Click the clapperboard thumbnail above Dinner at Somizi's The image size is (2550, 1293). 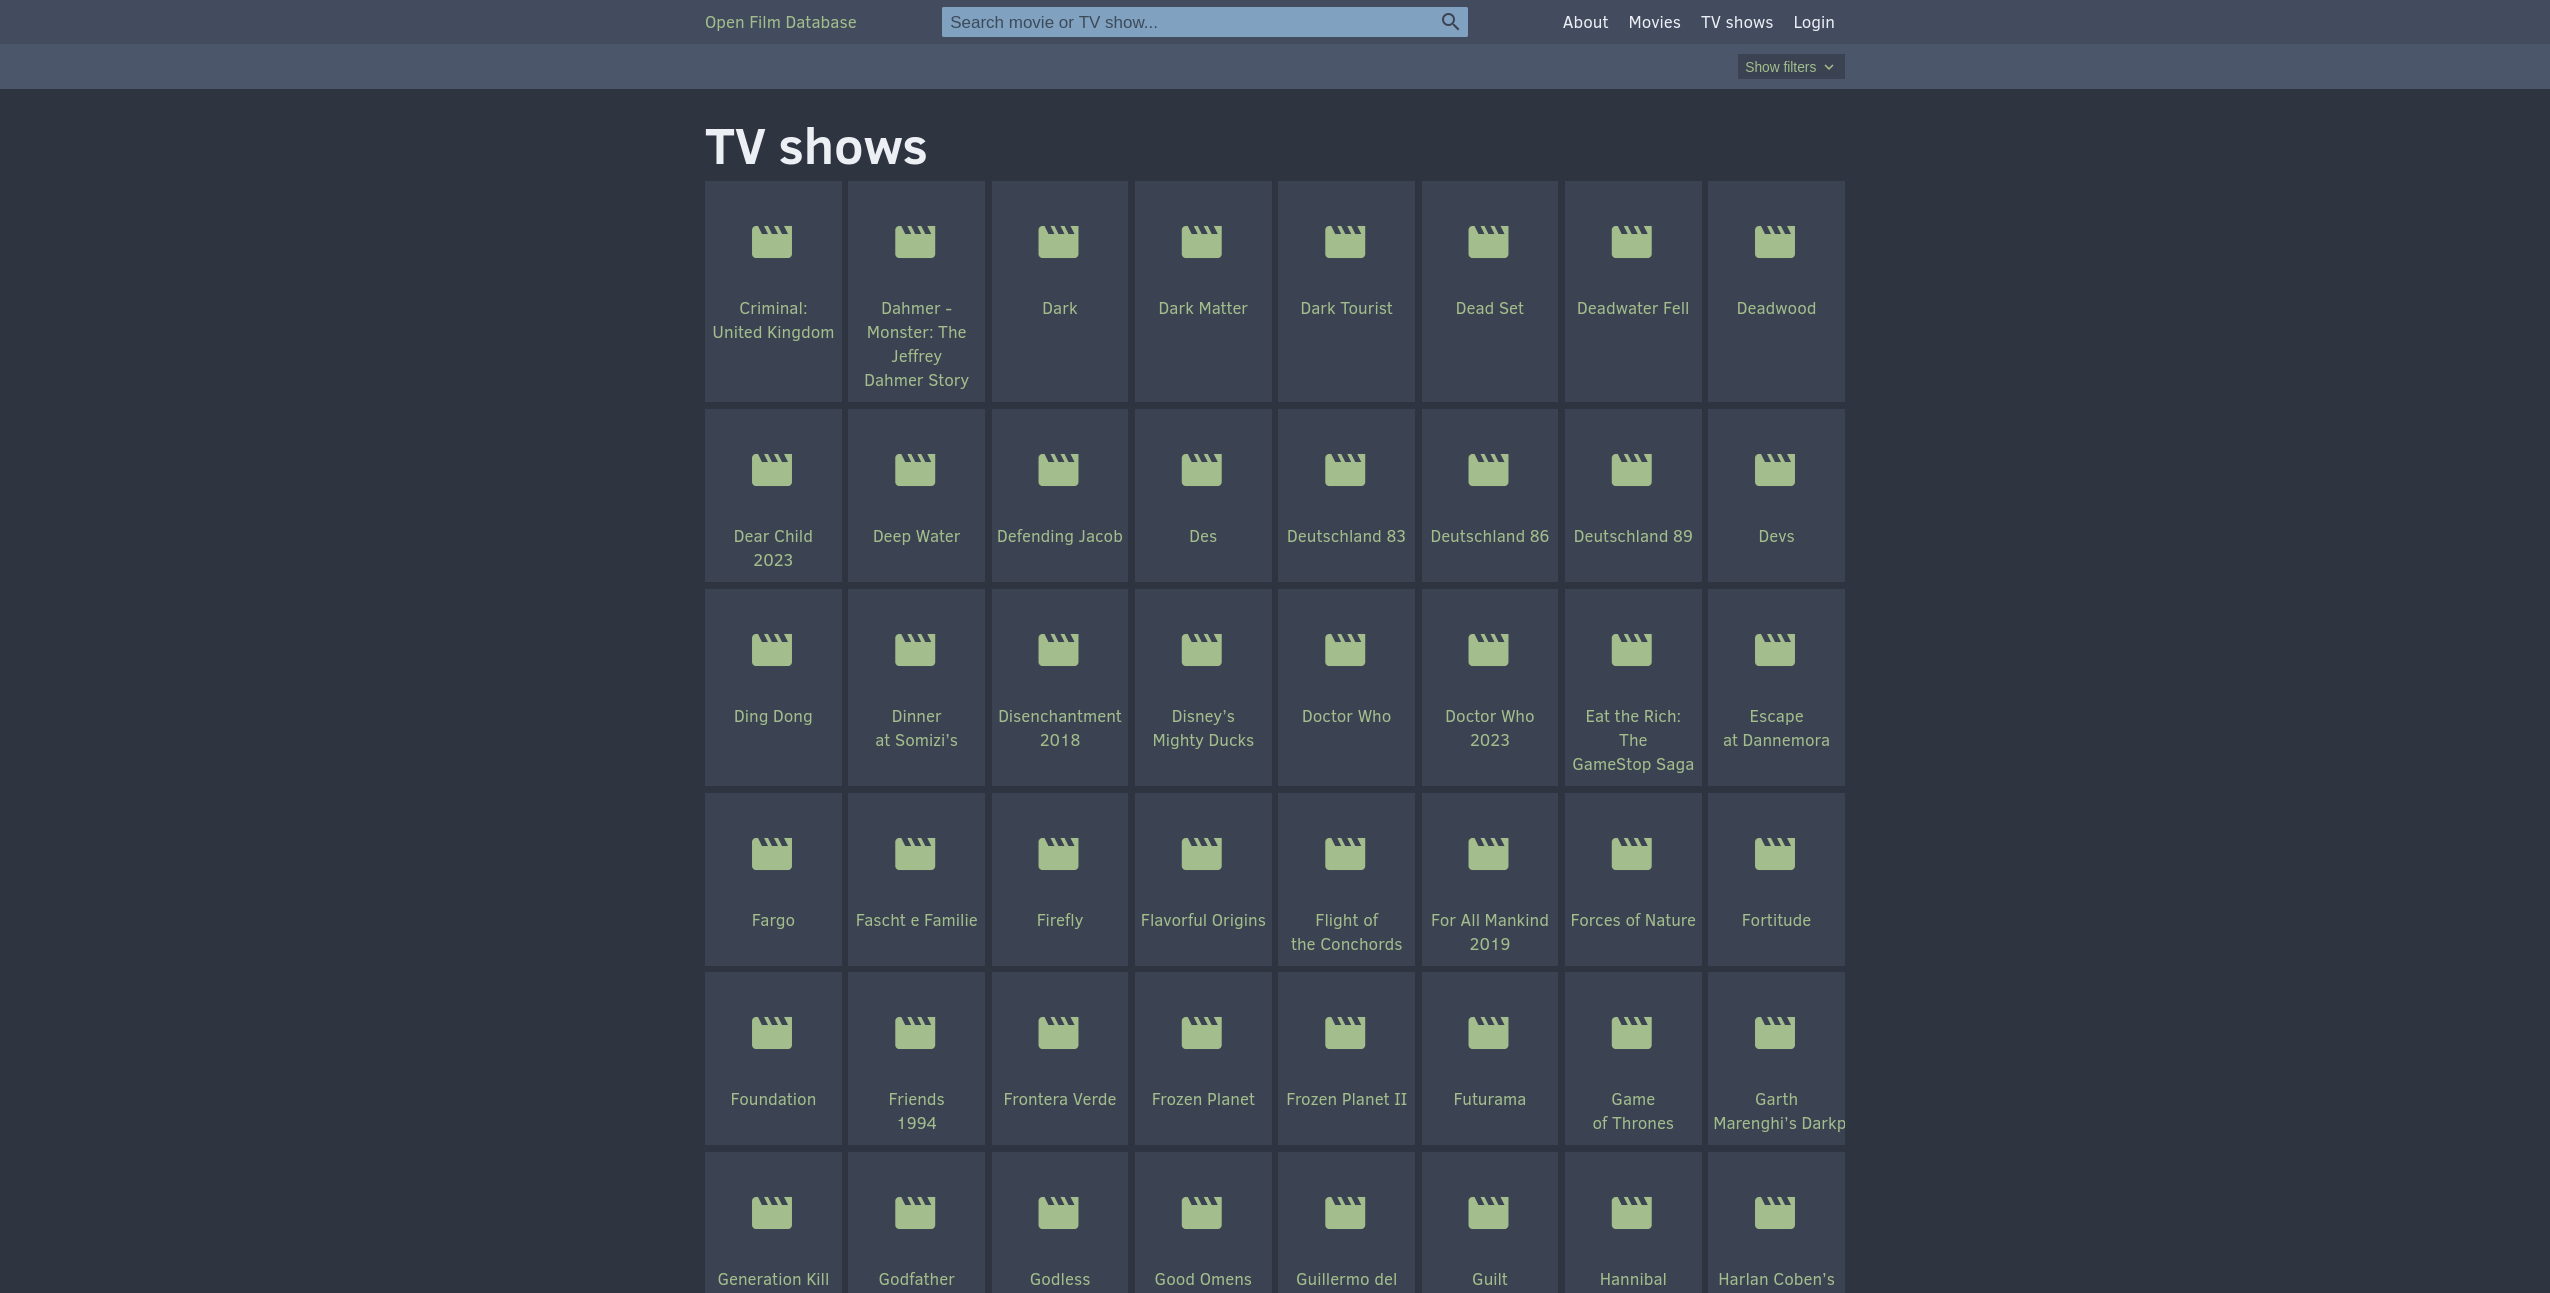(x=915, y=649)
